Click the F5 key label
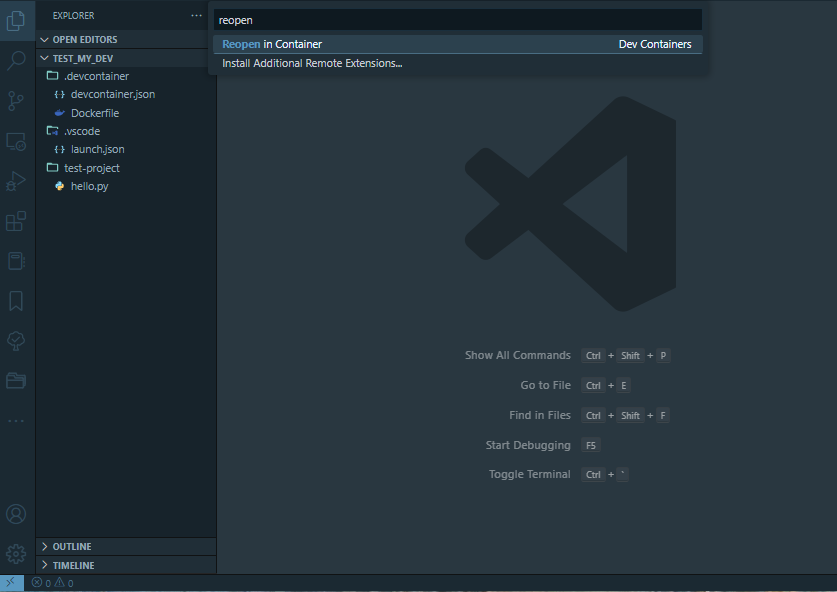The image size is (837, 592). [591, 445]
